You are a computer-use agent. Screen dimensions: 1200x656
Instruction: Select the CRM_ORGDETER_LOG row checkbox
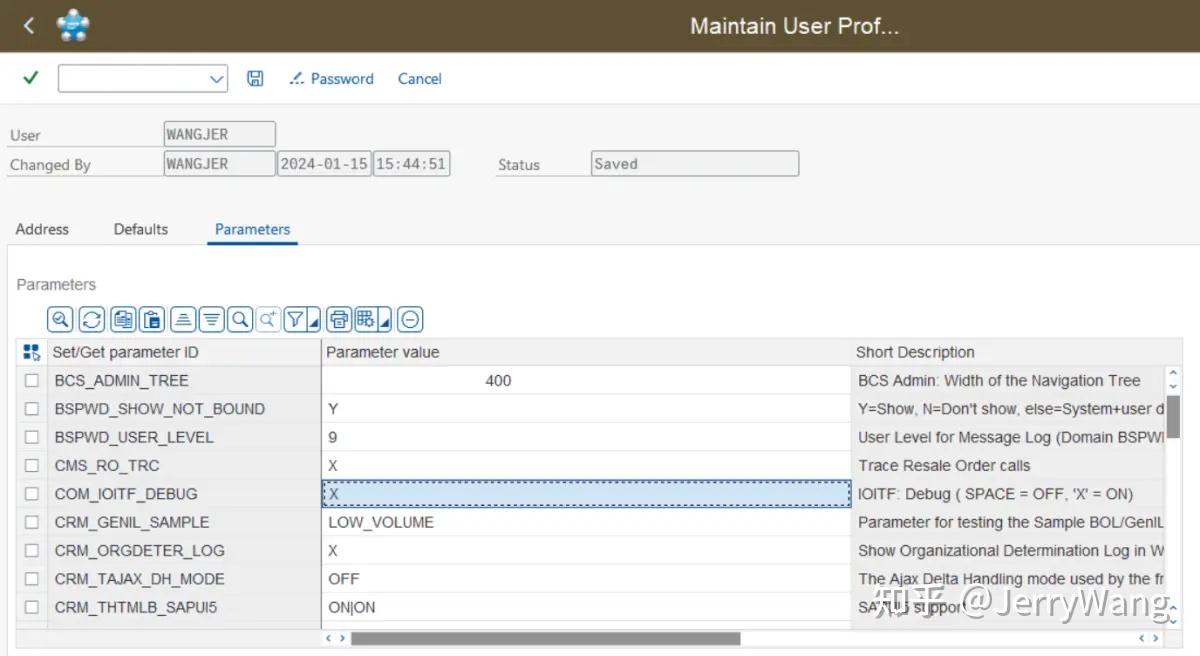[x=32, y=550]
